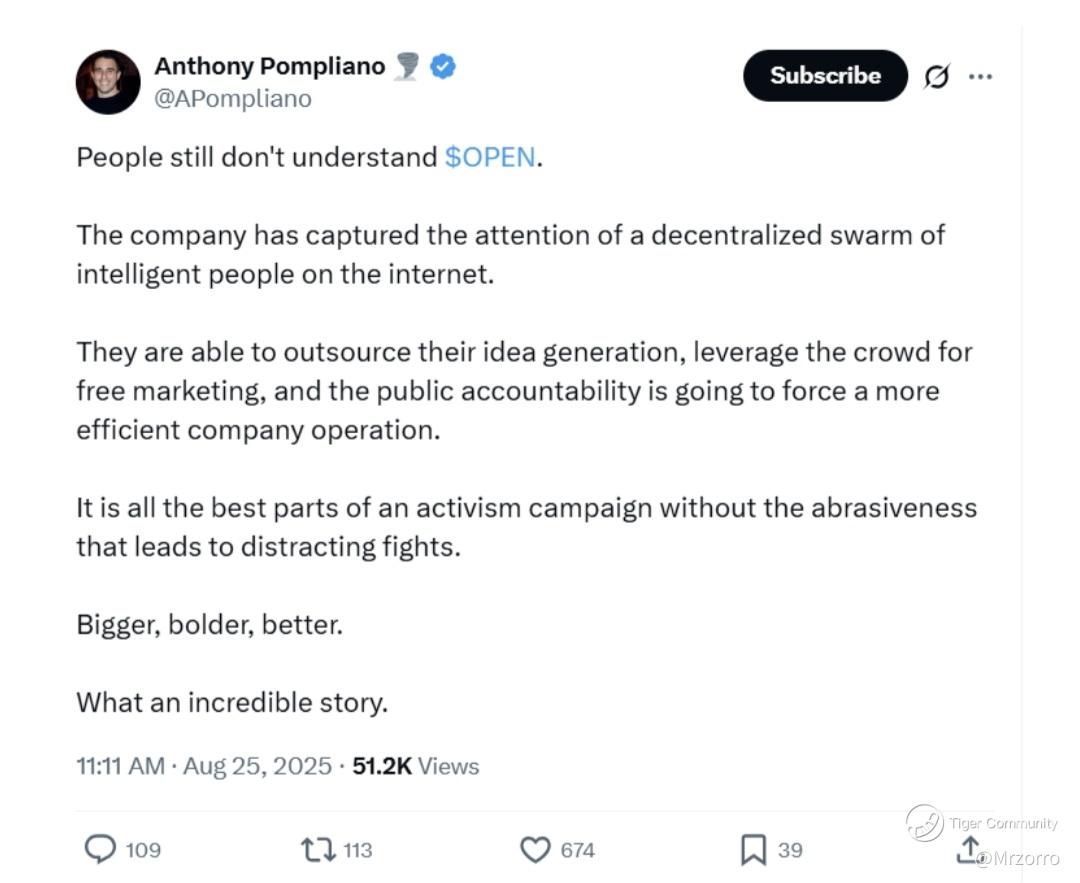View the 51.2K Views analytics

tap(416, 766)
